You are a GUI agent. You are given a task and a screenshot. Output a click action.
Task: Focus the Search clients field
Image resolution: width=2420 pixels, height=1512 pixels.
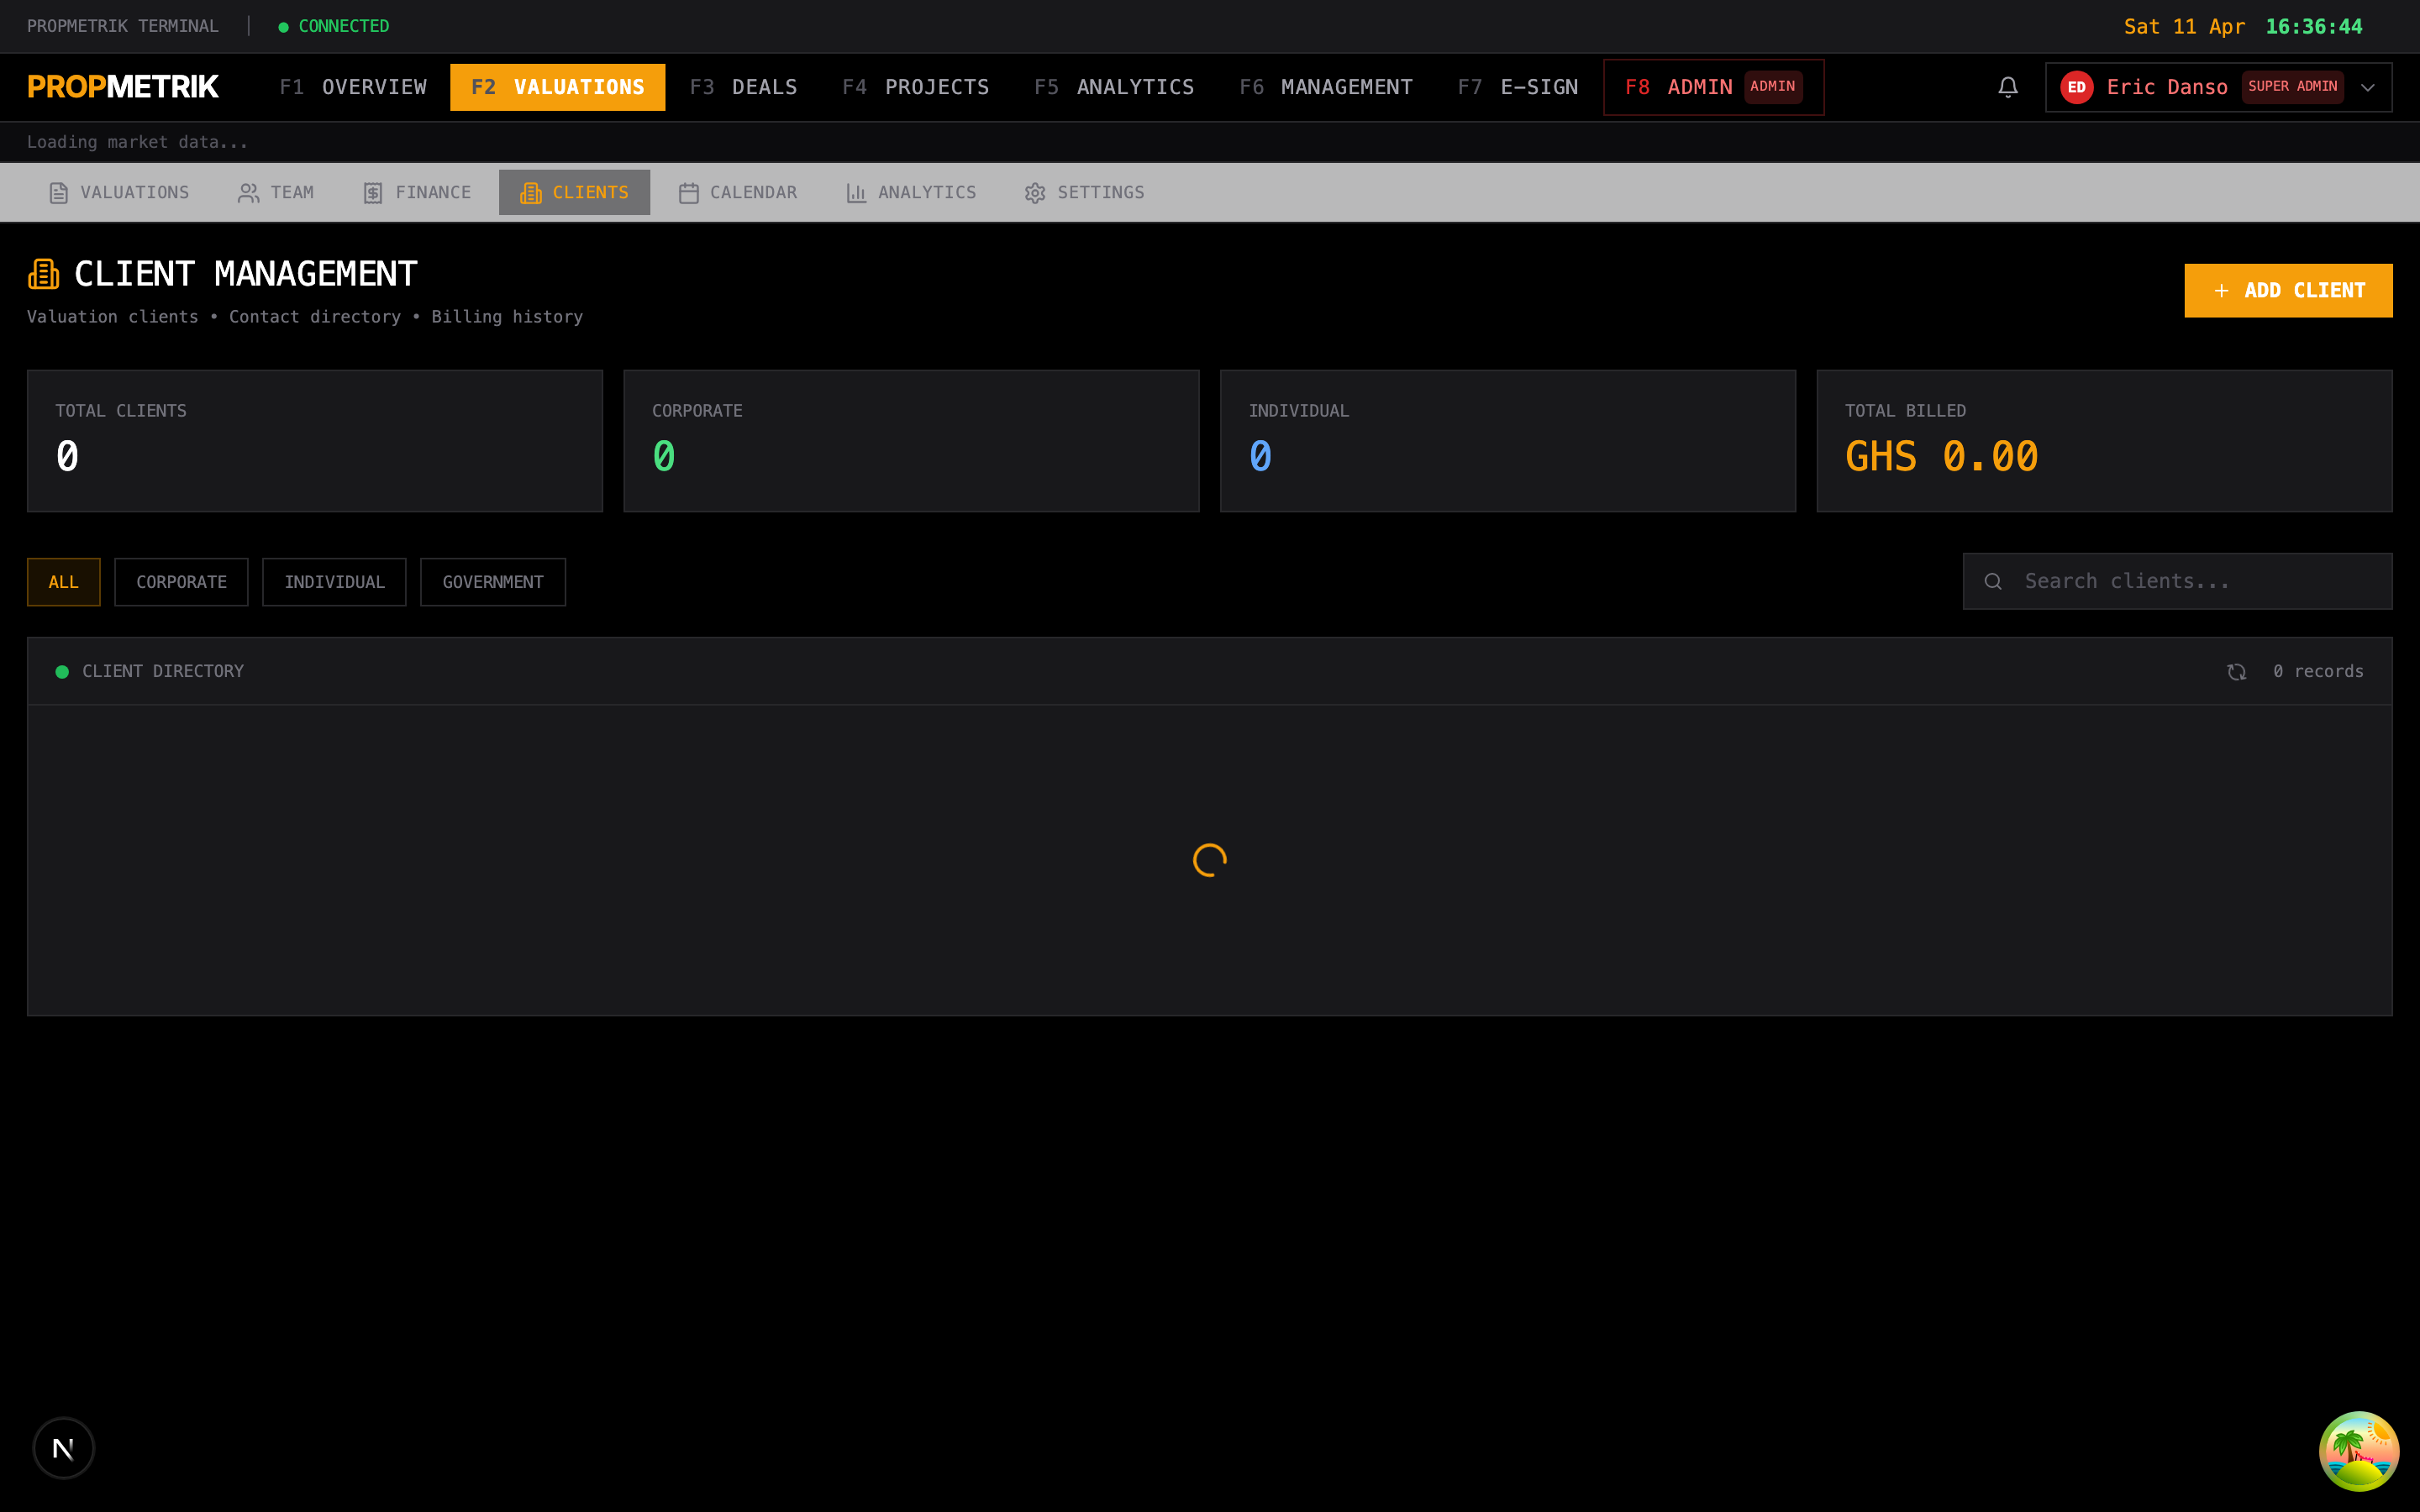pyautogui.click(x=2177, y=581)
